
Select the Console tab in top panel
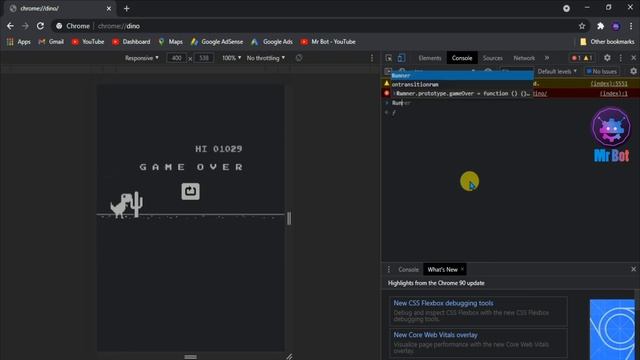[x=462, y=58]
